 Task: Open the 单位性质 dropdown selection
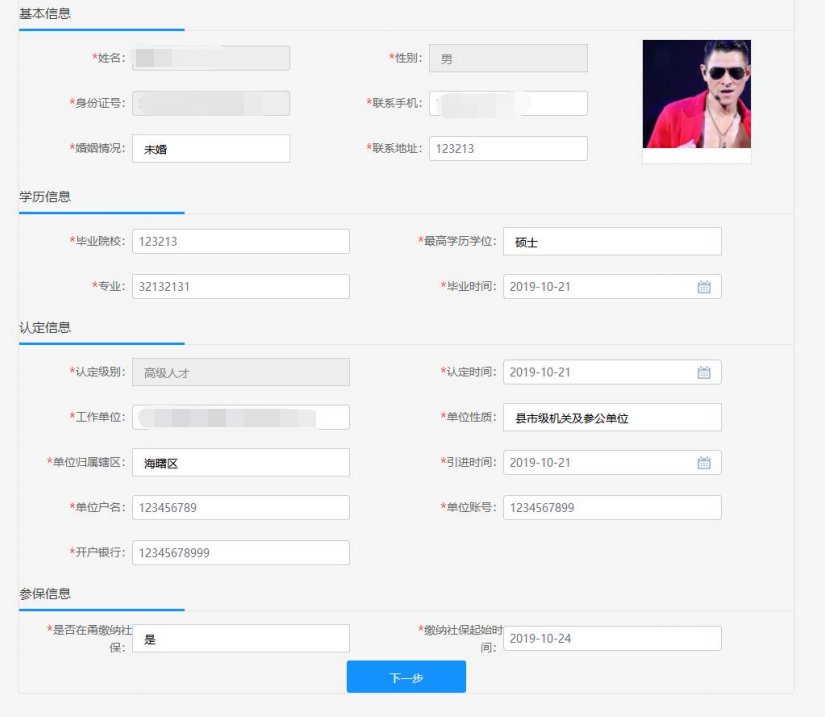click(x=611, y=418)
